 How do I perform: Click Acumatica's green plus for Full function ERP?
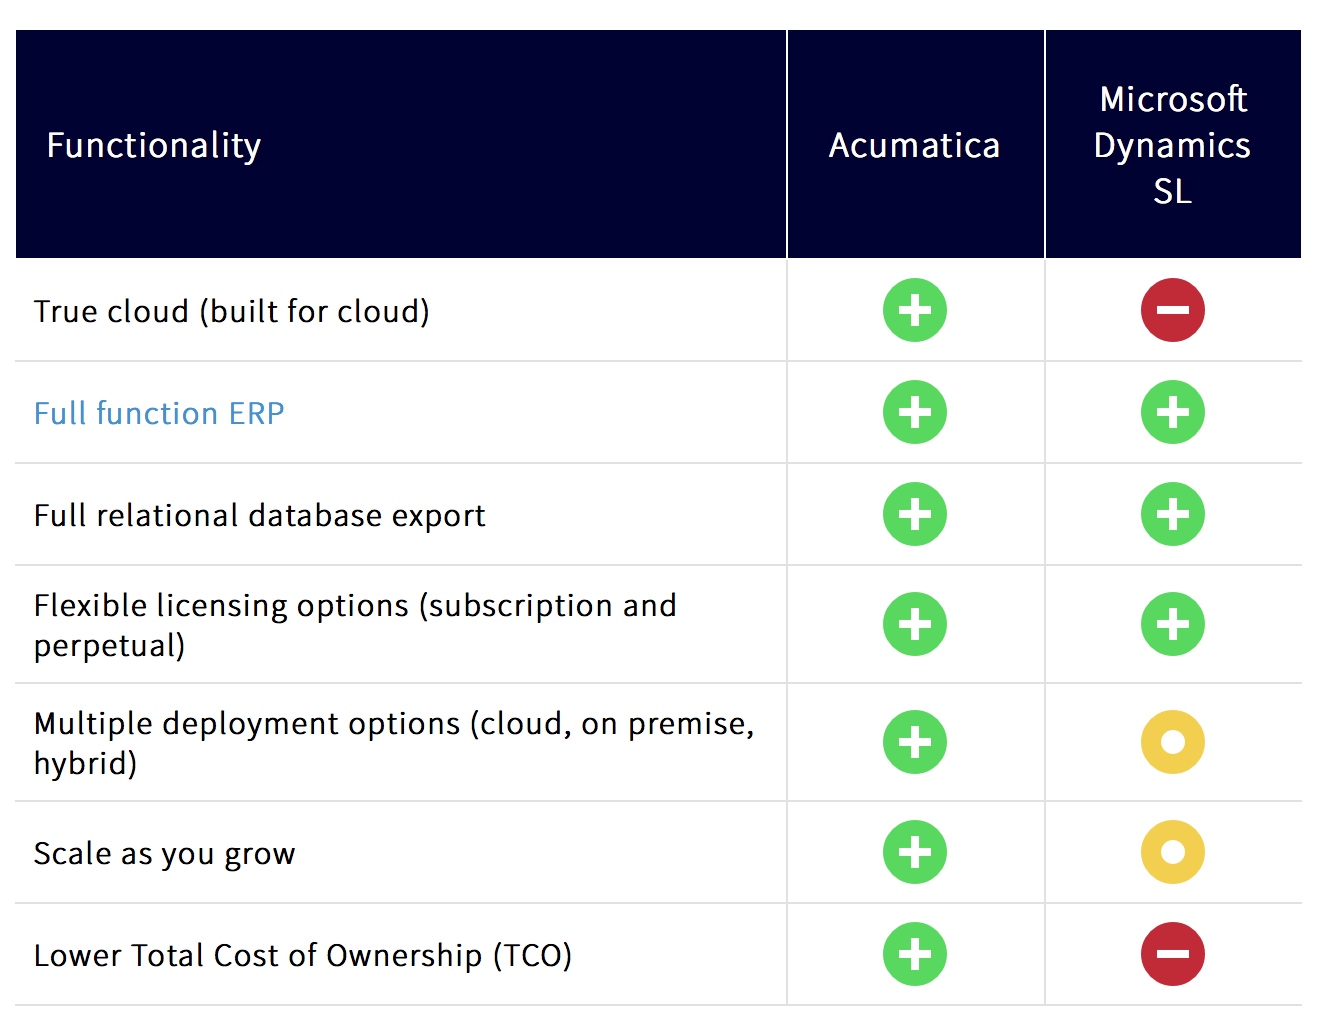coord(914,412)
